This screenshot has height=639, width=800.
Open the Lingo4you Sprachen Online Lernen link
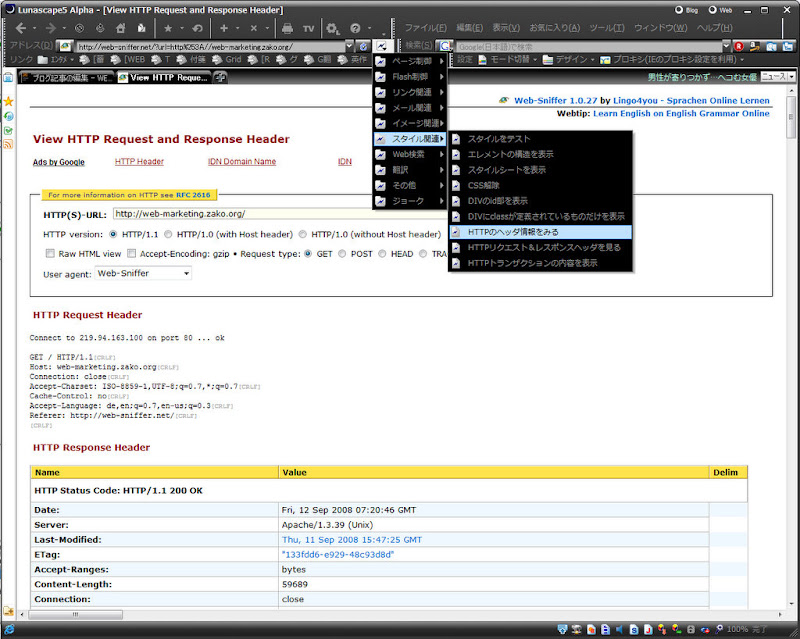point(691,101)
